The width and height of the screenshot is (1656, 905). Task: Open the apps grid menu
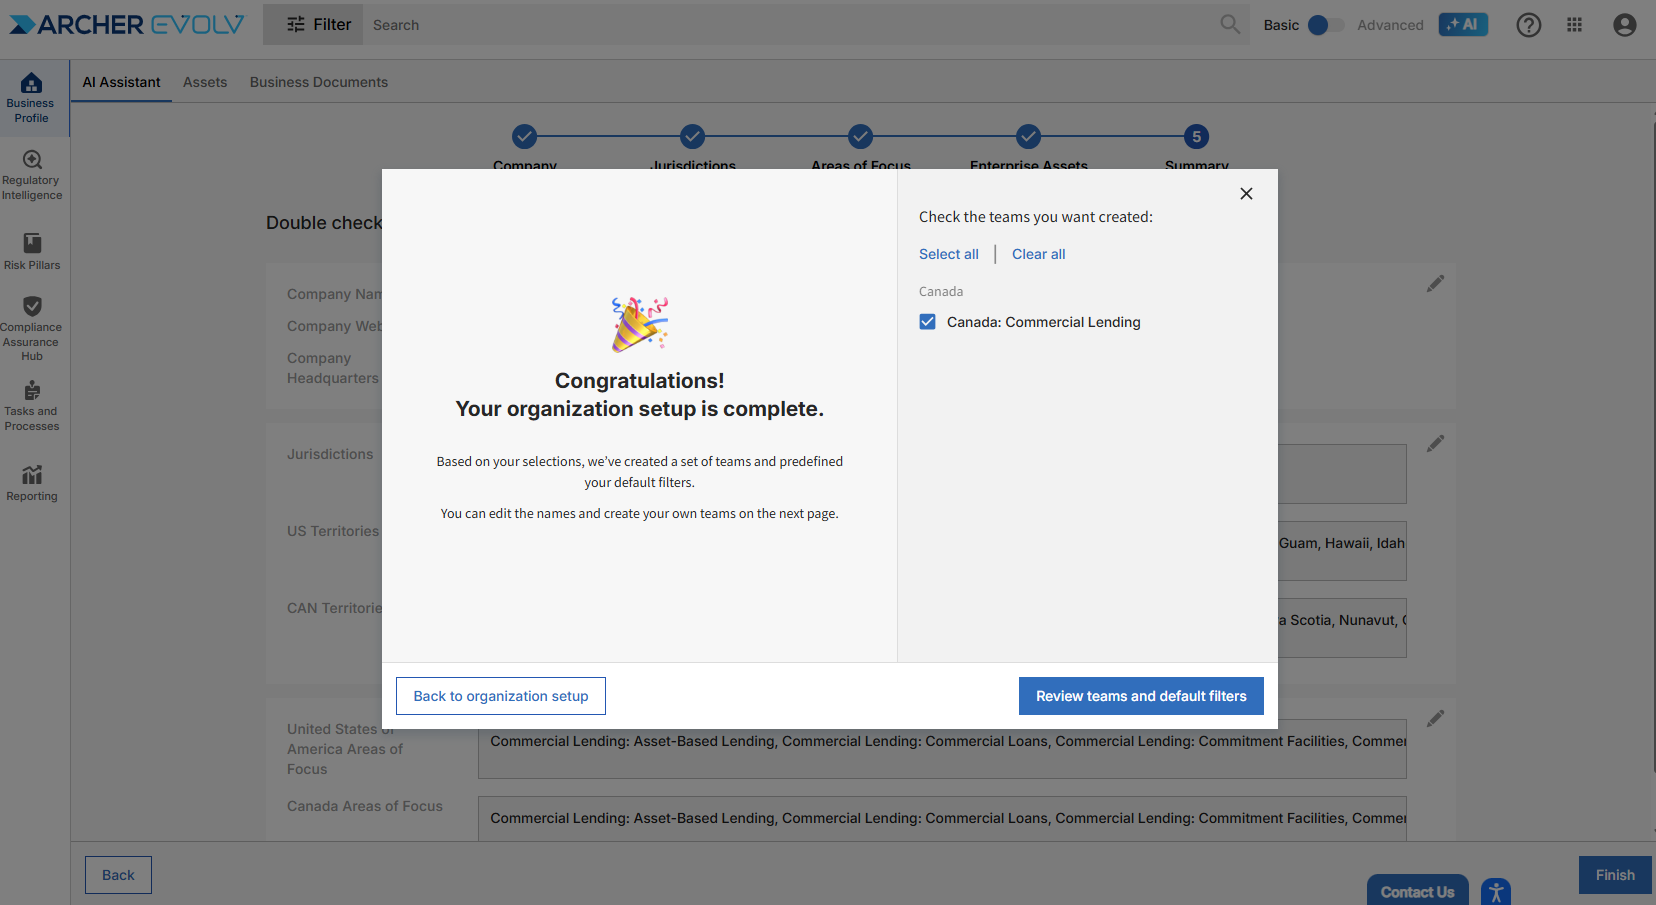click(1574, 25)
